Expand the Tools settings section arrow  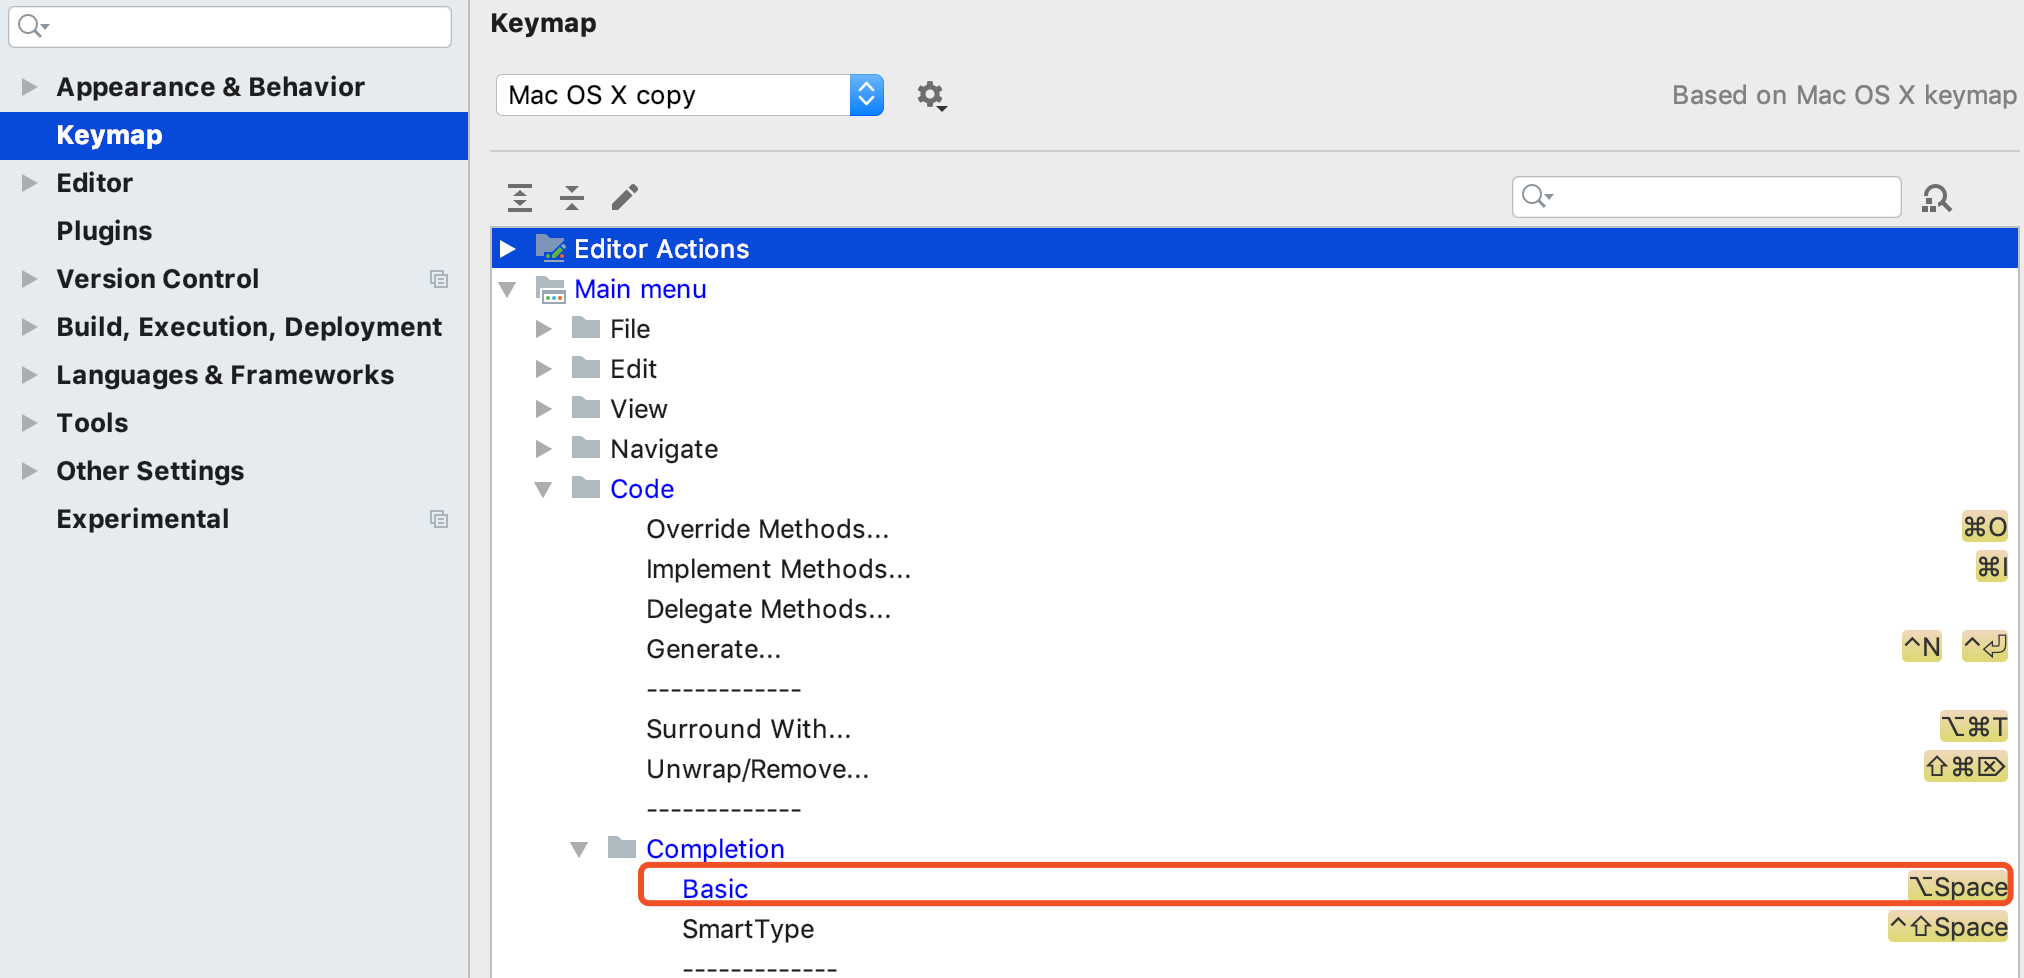tap(30, 423)
